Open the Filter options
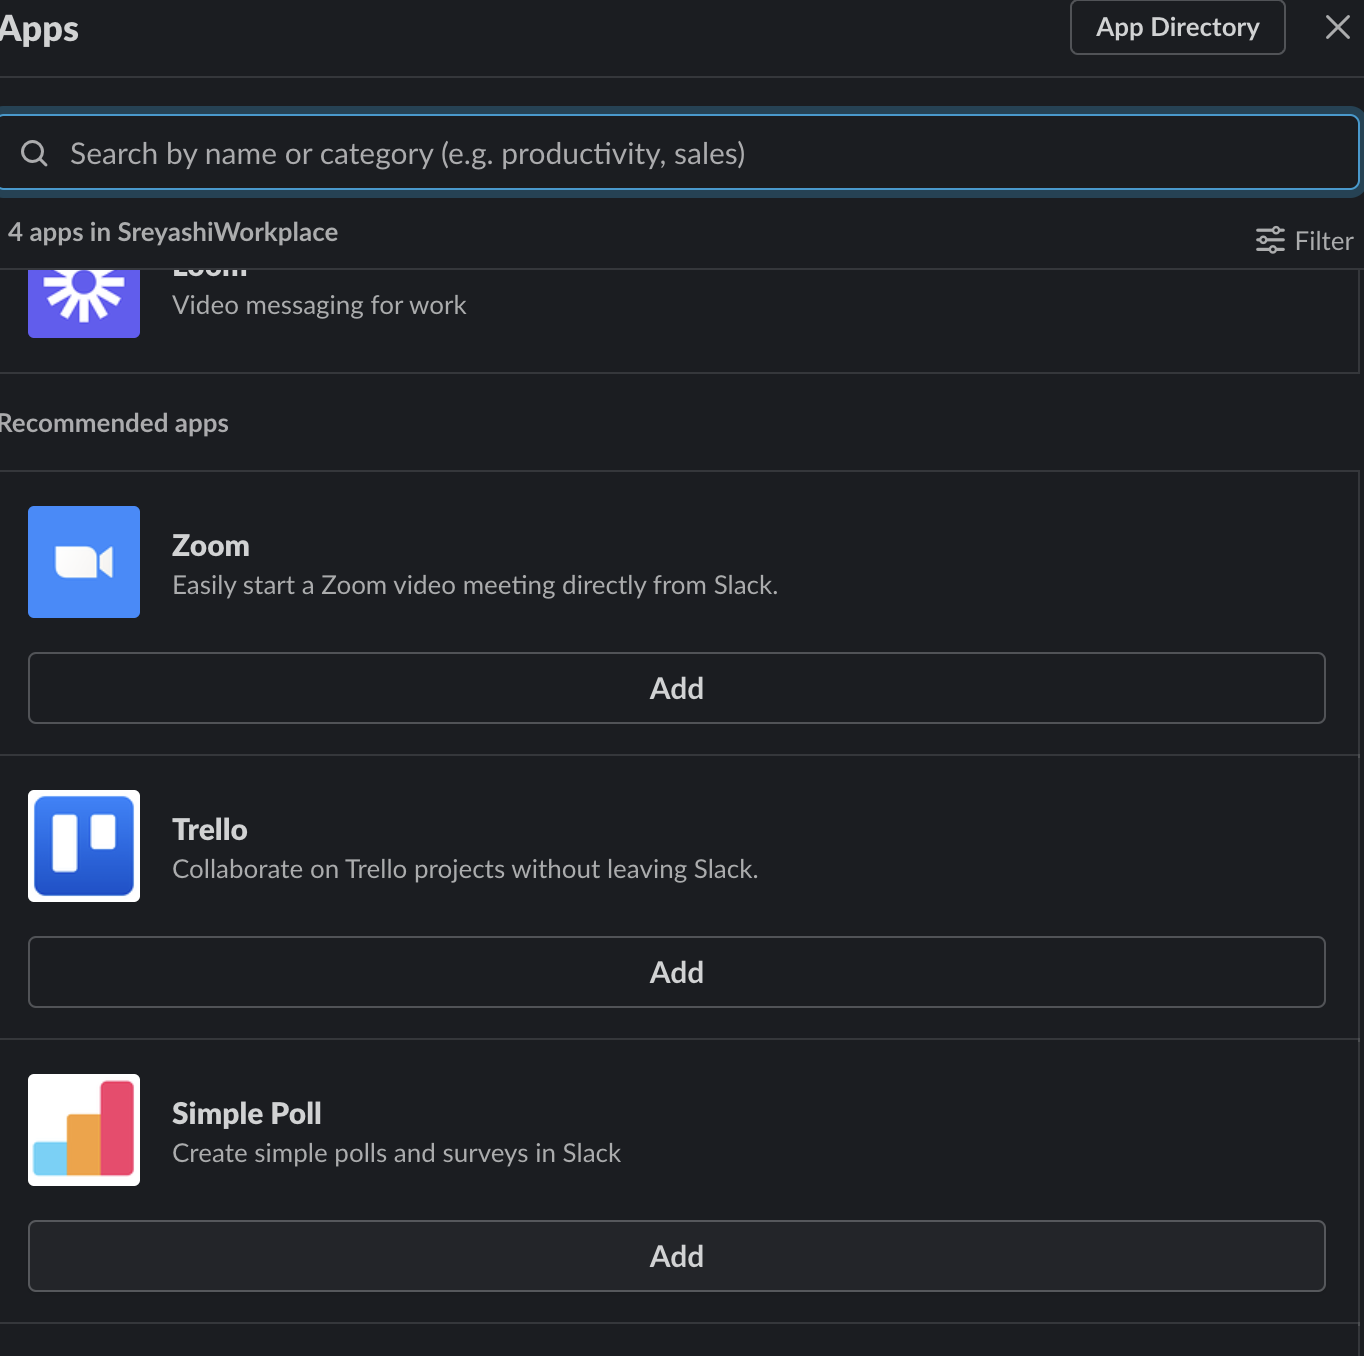 coord(1304,240)
